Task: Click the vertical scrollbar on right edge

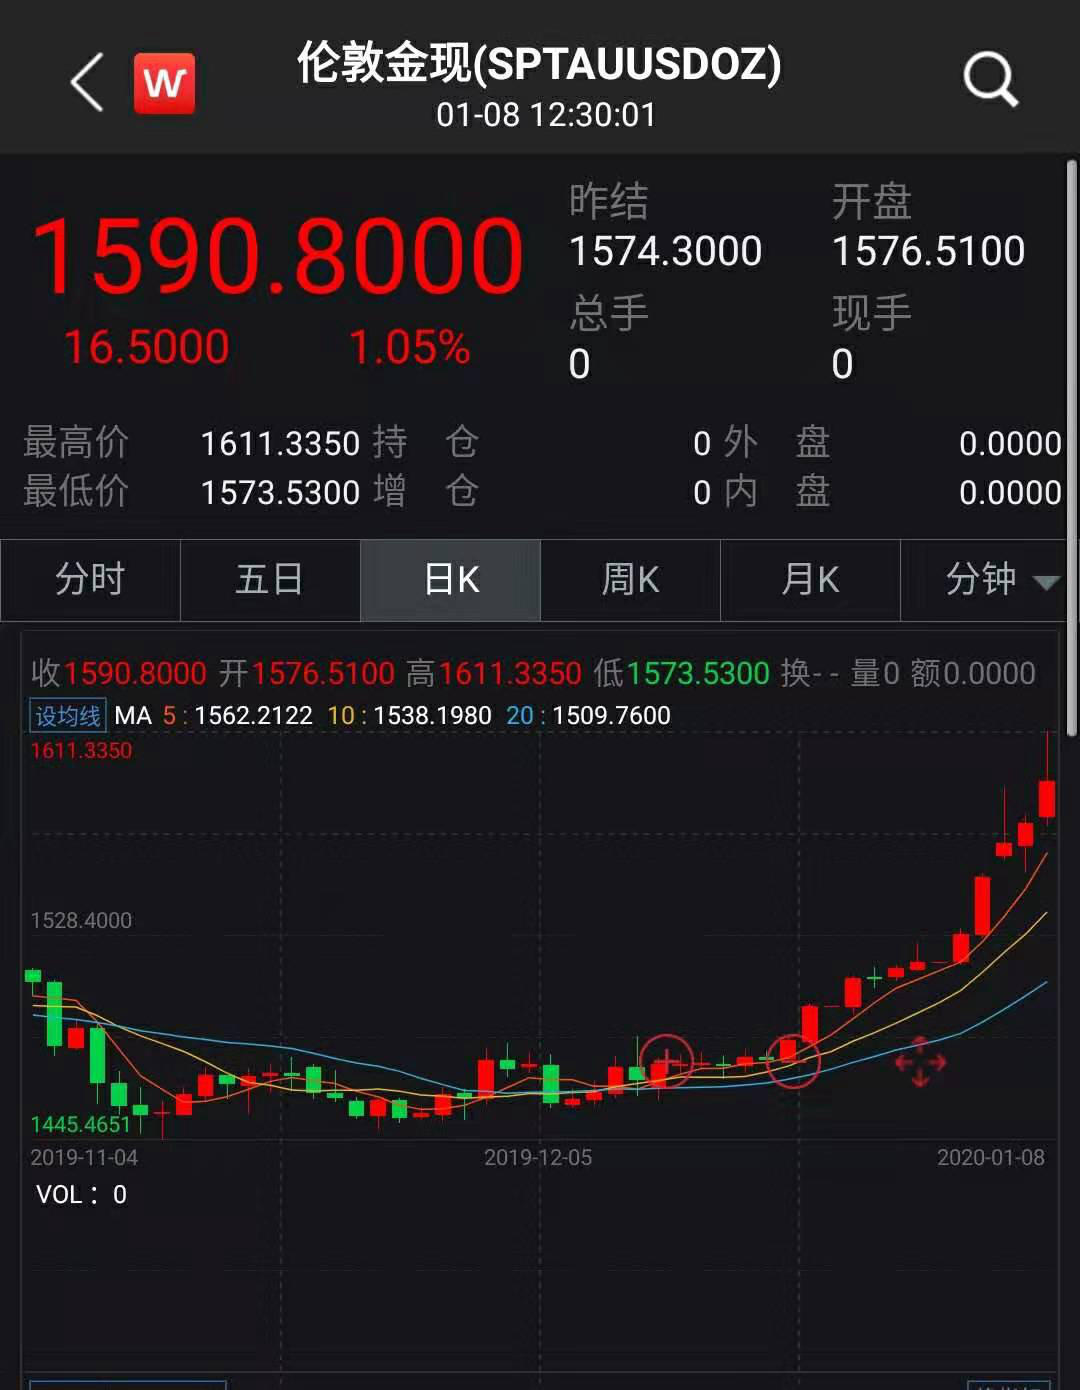Action: point(1072,450)
